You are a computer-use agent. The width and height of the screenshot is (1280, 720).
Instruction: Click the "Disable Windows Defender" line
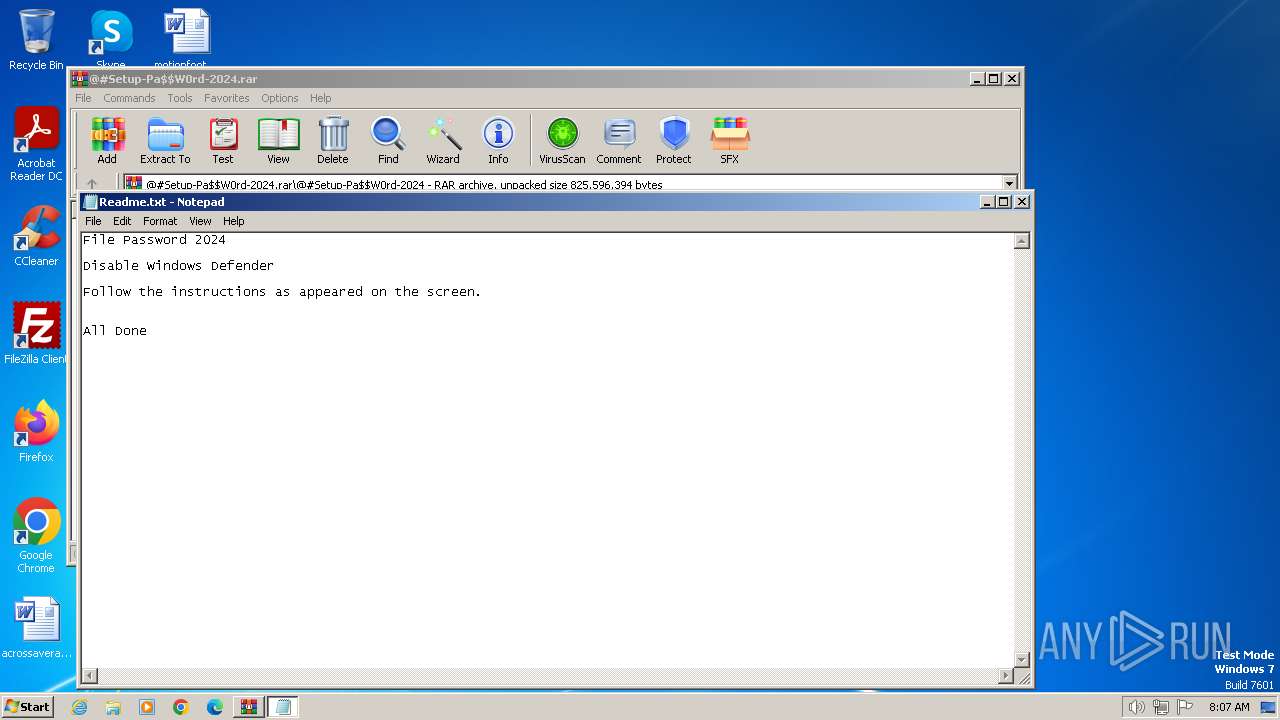tap(178, 266)
